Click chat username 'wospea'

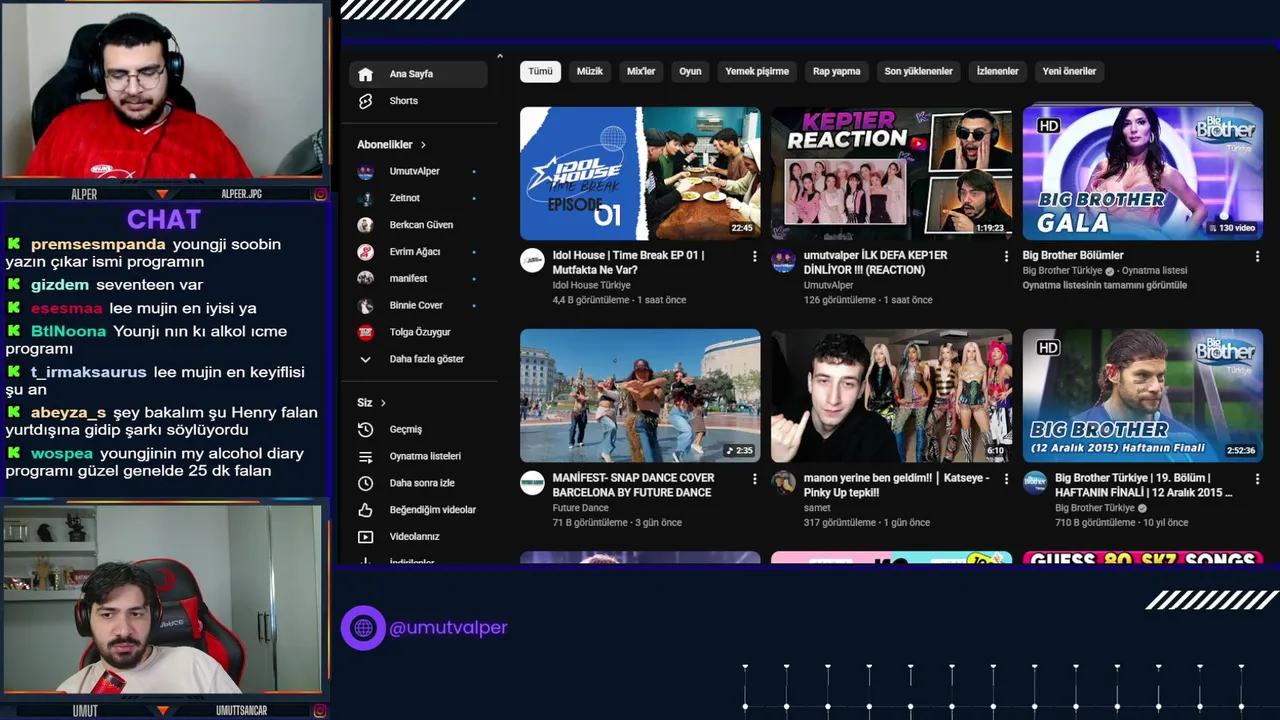(x=62, y=453)
